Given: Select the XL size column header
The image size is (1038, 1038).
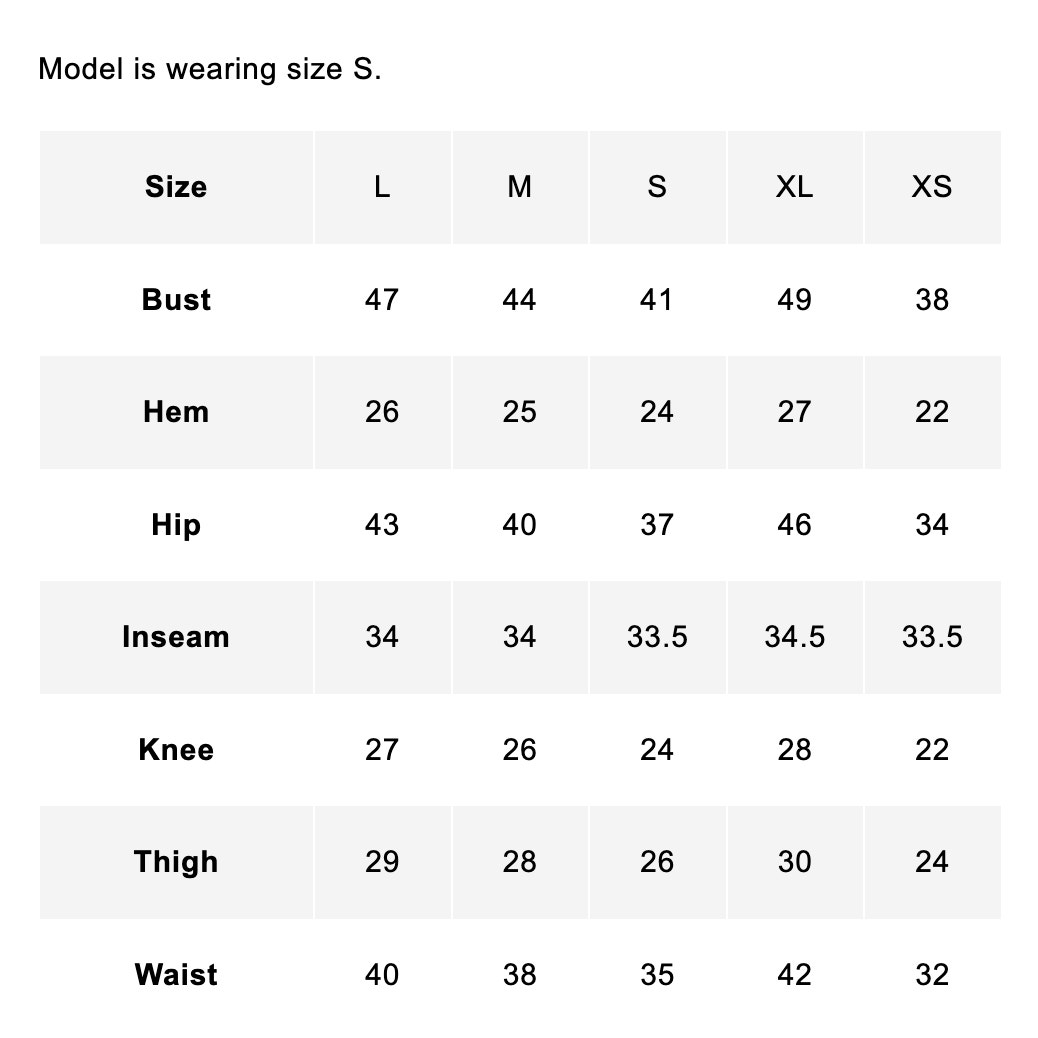Looking at the screenshot, I should 795,187.
